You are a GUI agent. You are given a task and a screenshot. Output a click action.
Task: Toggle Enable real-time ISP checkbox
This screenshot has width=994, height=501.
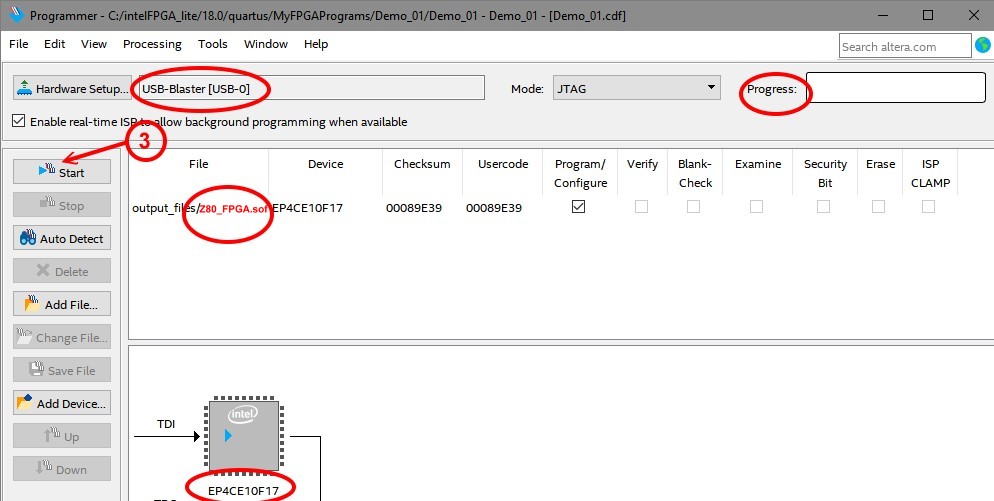click(x=19, y=120)
